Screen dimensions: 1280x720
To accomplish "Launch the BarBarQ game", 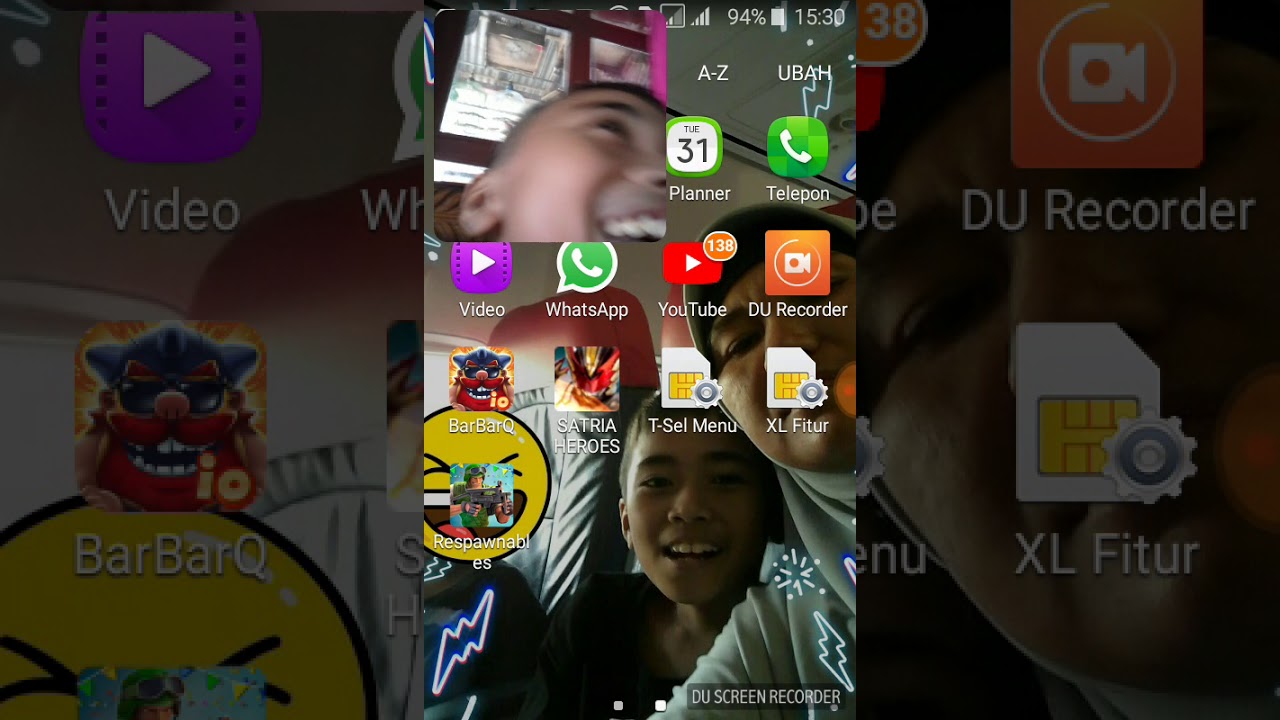I will [x=481, y=379].
